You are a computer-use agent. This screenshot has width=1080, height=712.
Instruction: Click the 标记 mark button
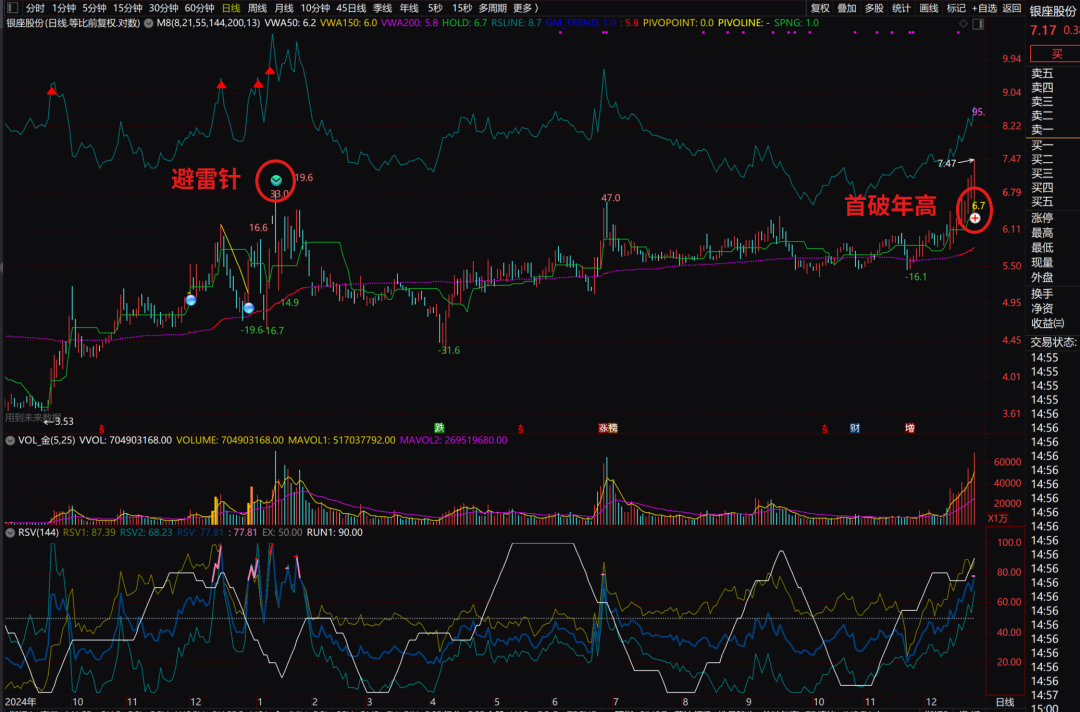point(956,8)
